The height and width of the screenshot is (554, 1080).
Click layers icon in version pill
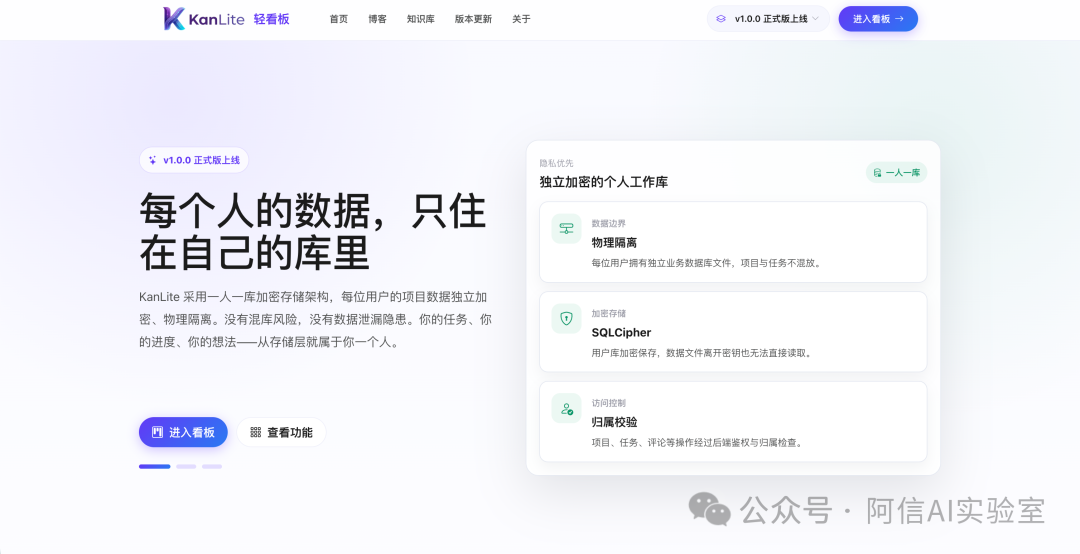click(x=720, y=19)
